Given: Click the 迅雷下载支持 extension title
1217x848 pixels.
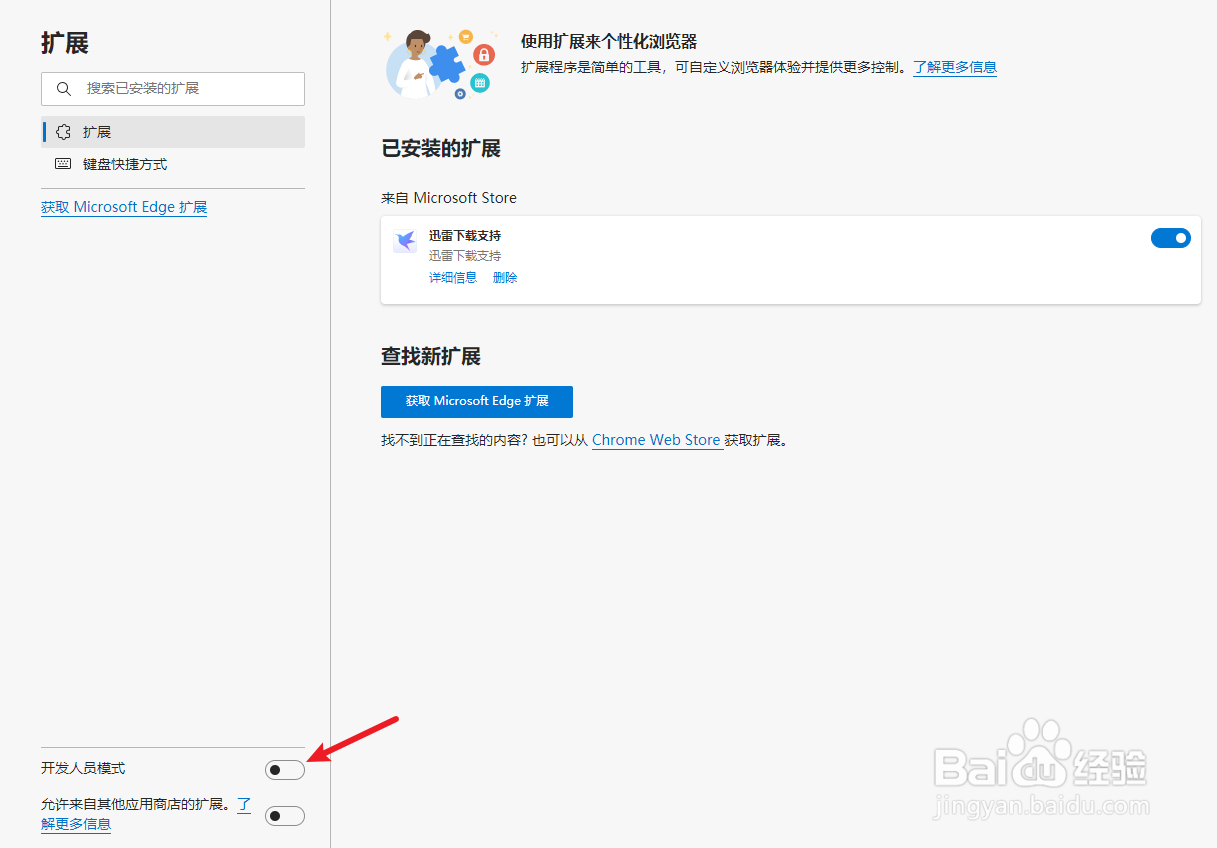Looking at the screenshot, I should [465, 236].
